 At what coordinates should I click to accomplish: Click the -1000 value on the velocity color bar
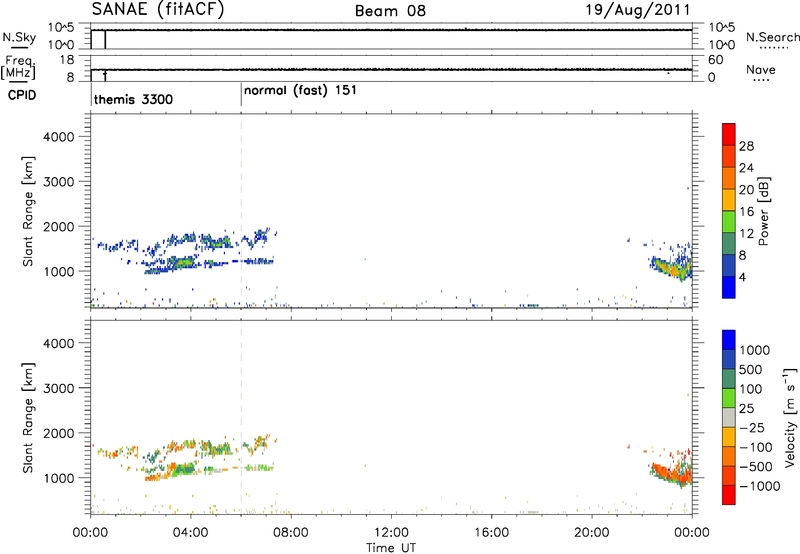759,486
